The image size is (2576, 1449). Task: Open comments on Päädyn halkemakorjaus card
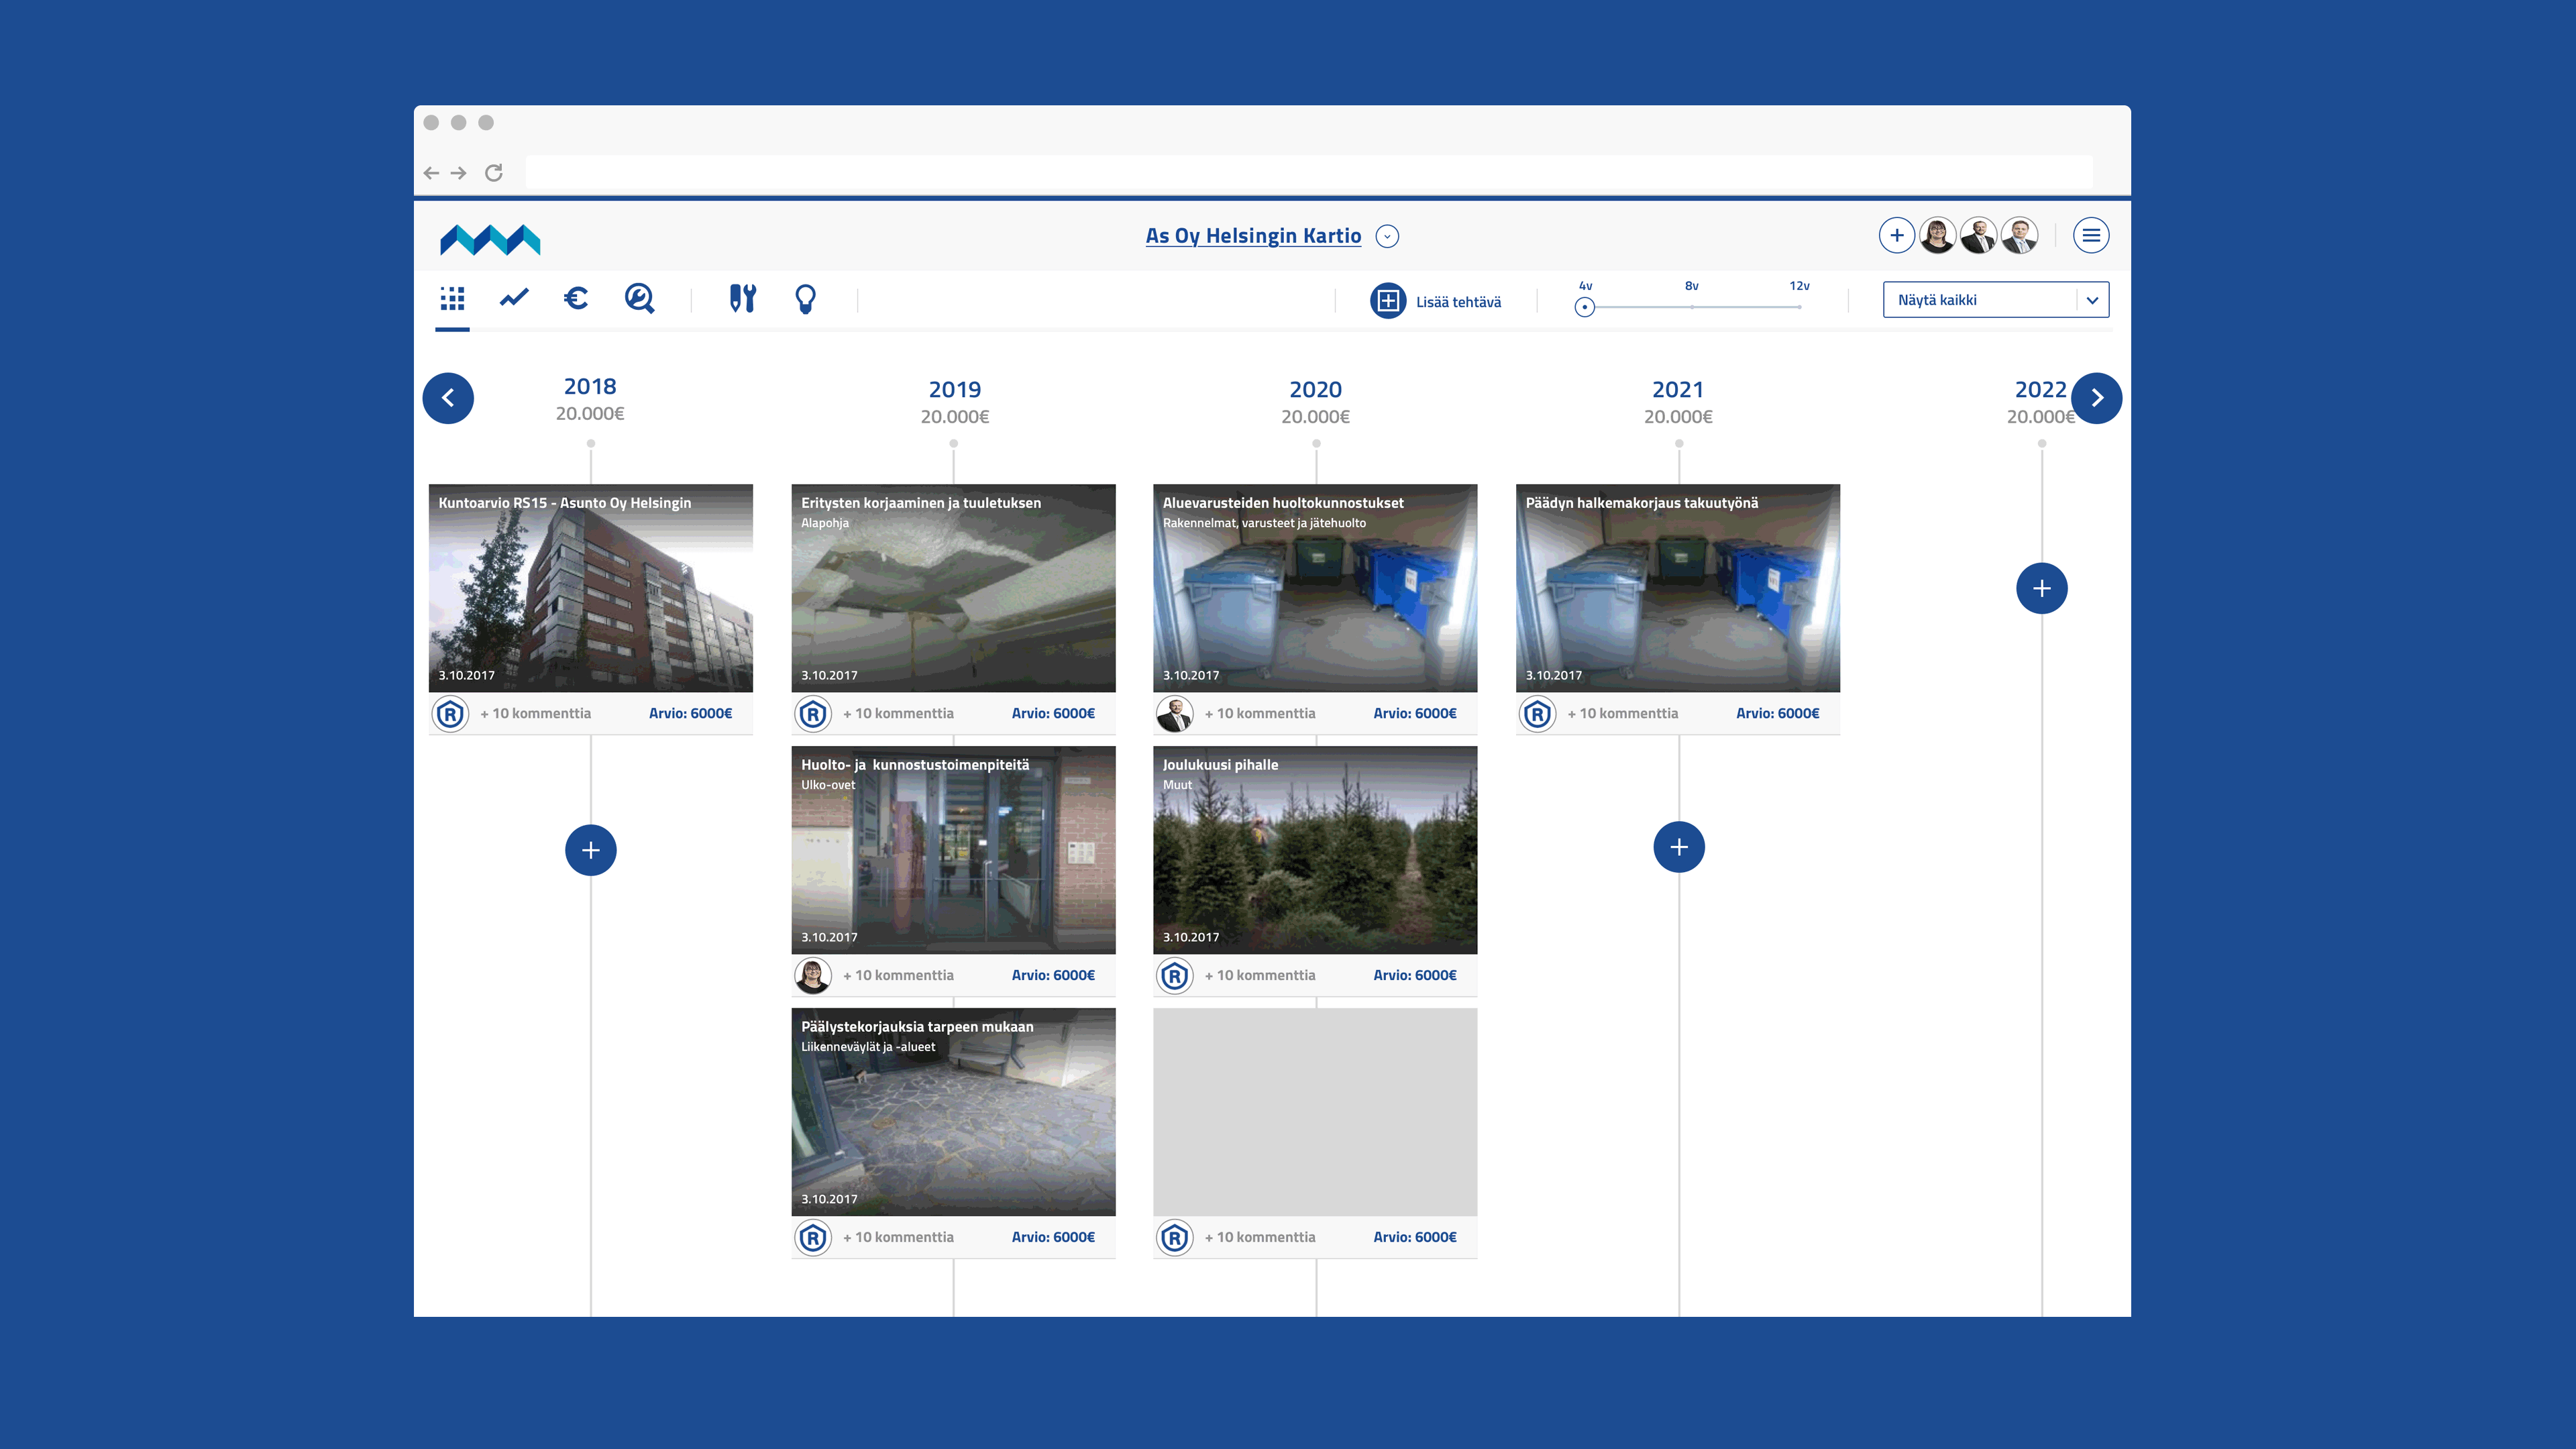(1623, 713)
